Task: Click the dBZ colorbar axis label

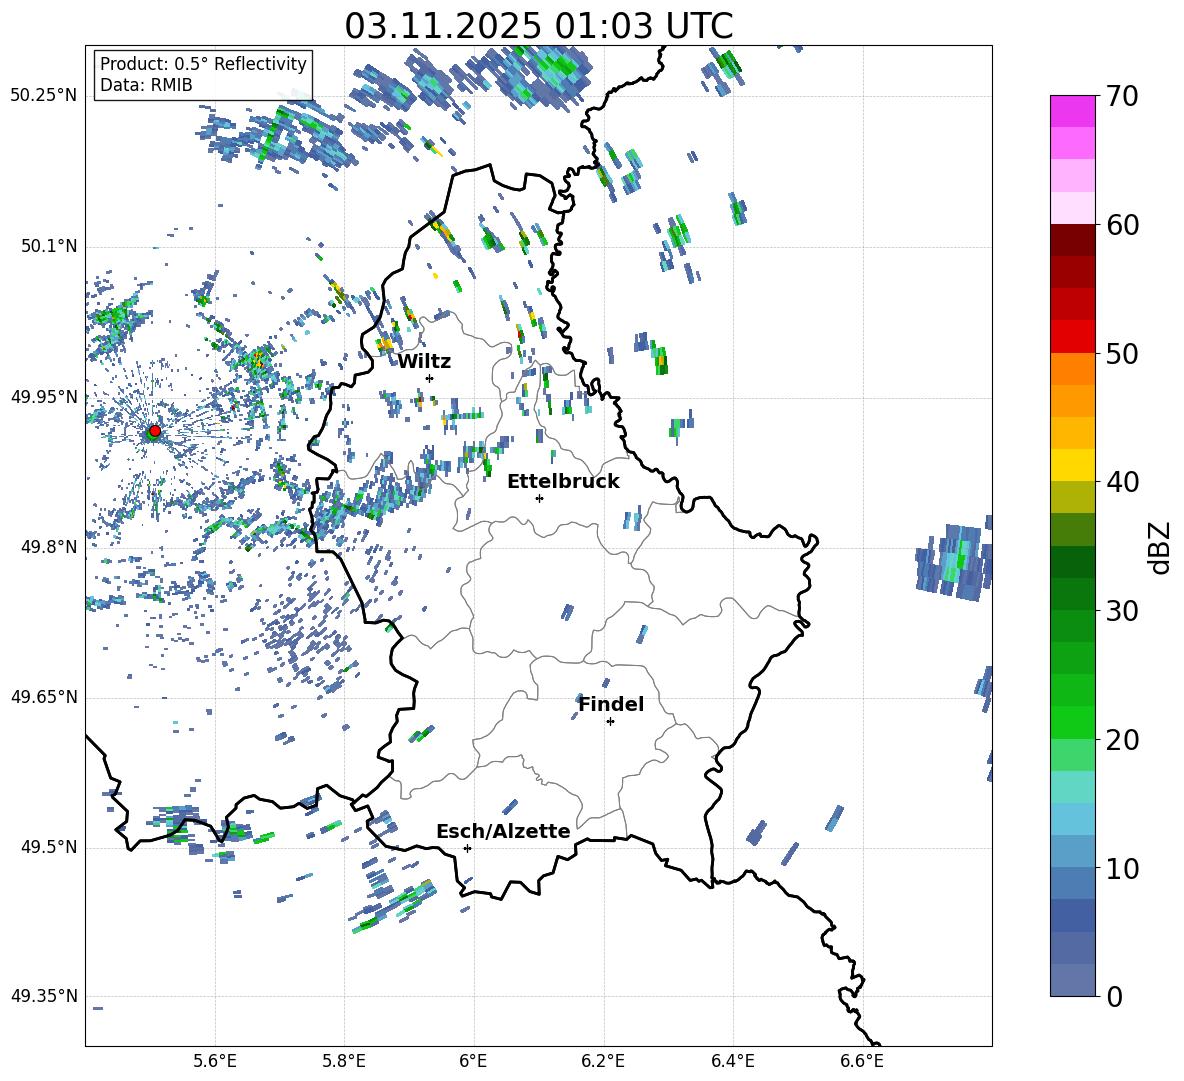Action: coord(1161,547)
